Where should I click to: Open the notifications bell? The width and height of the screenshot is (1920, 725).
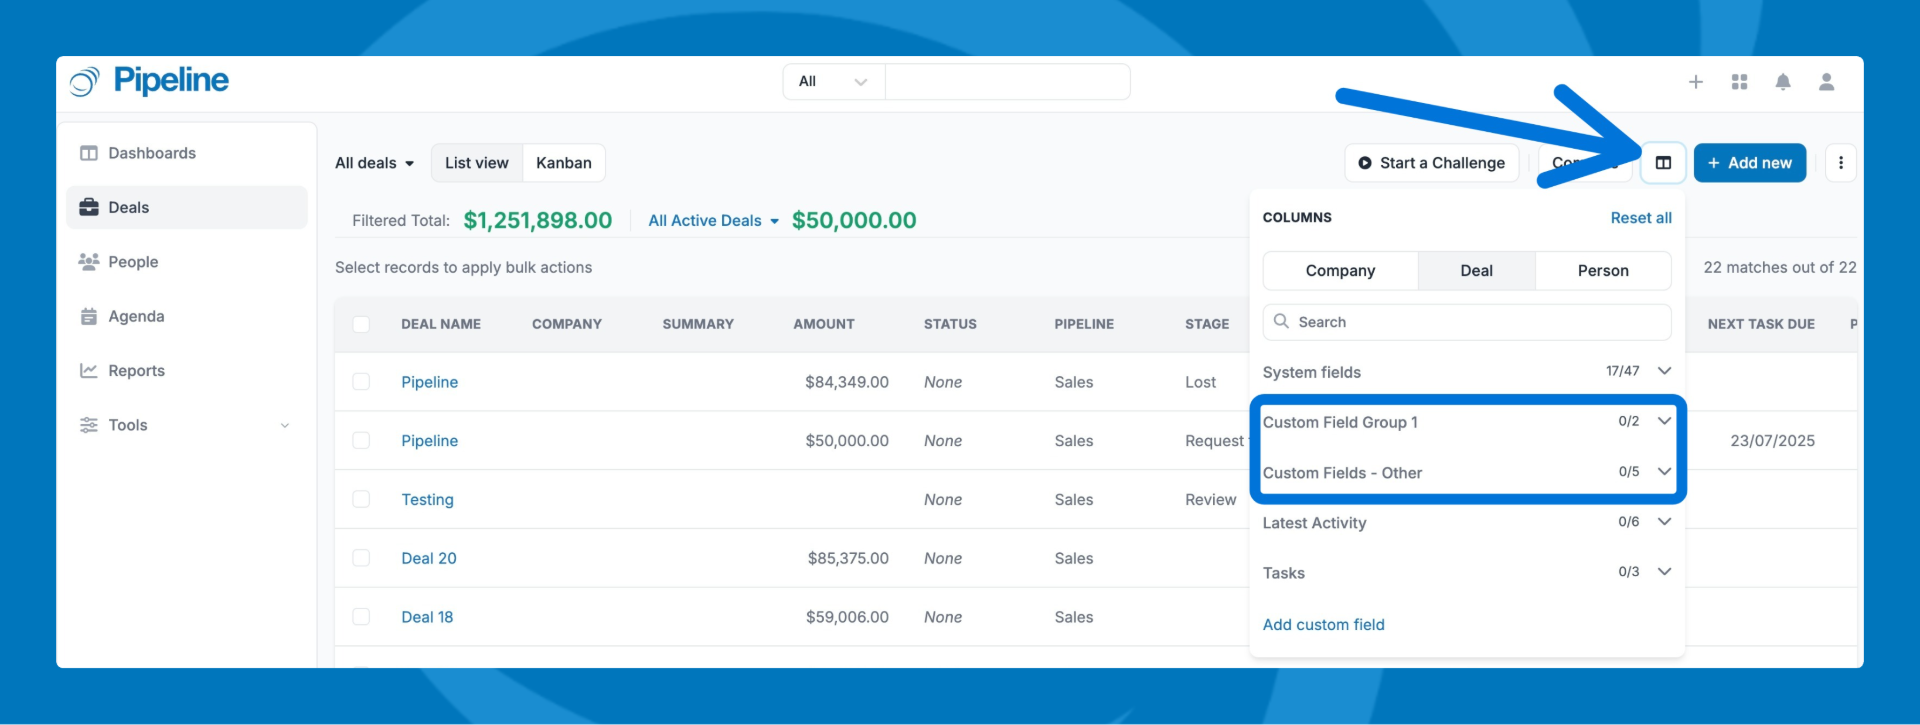point(1783,82)
